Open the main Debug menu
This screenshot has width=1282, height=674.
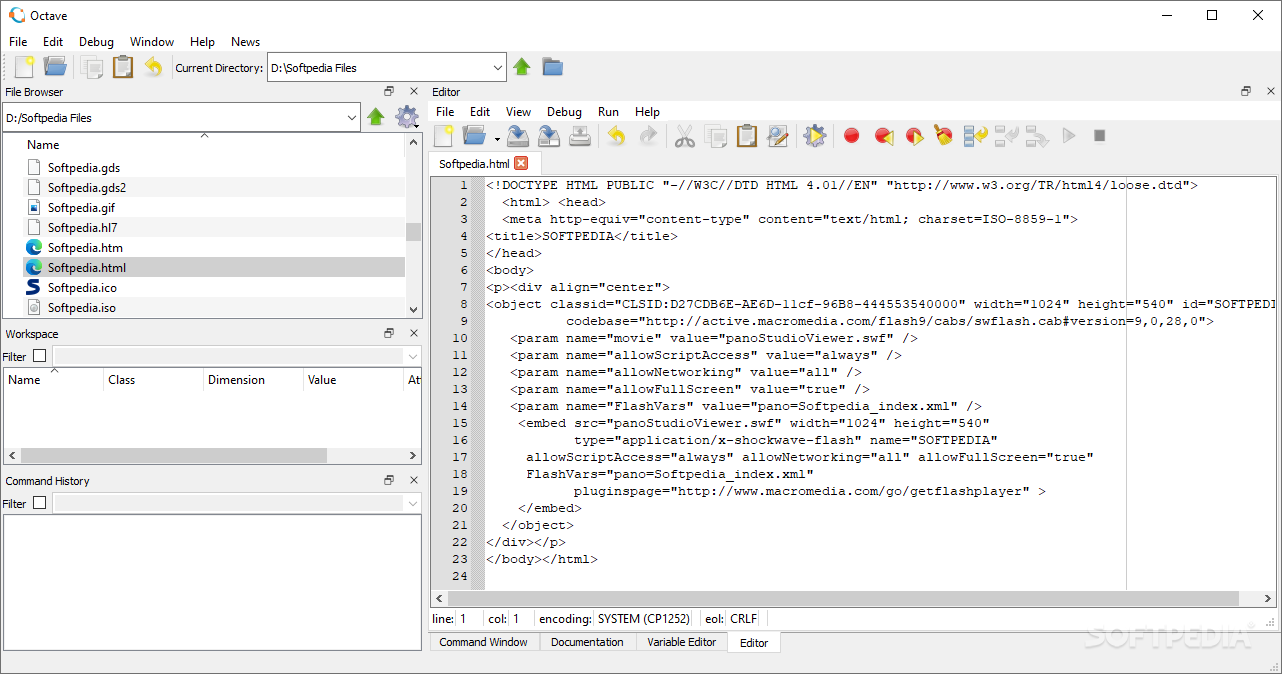pos(96,42)
